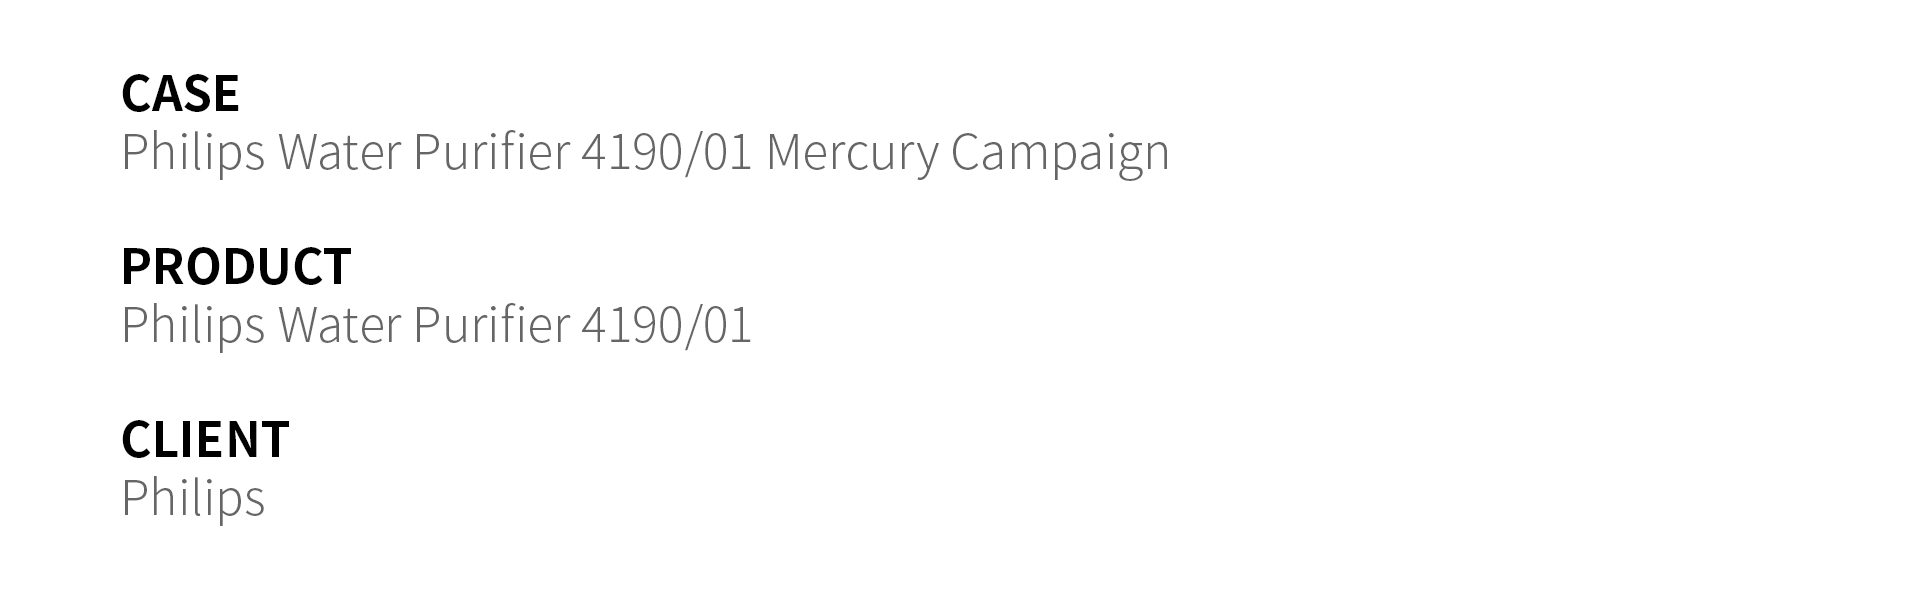Click the word Water under the PRODUCT heading
Image resolution: width=1920 pixels, height=600 pixels.
339,325
